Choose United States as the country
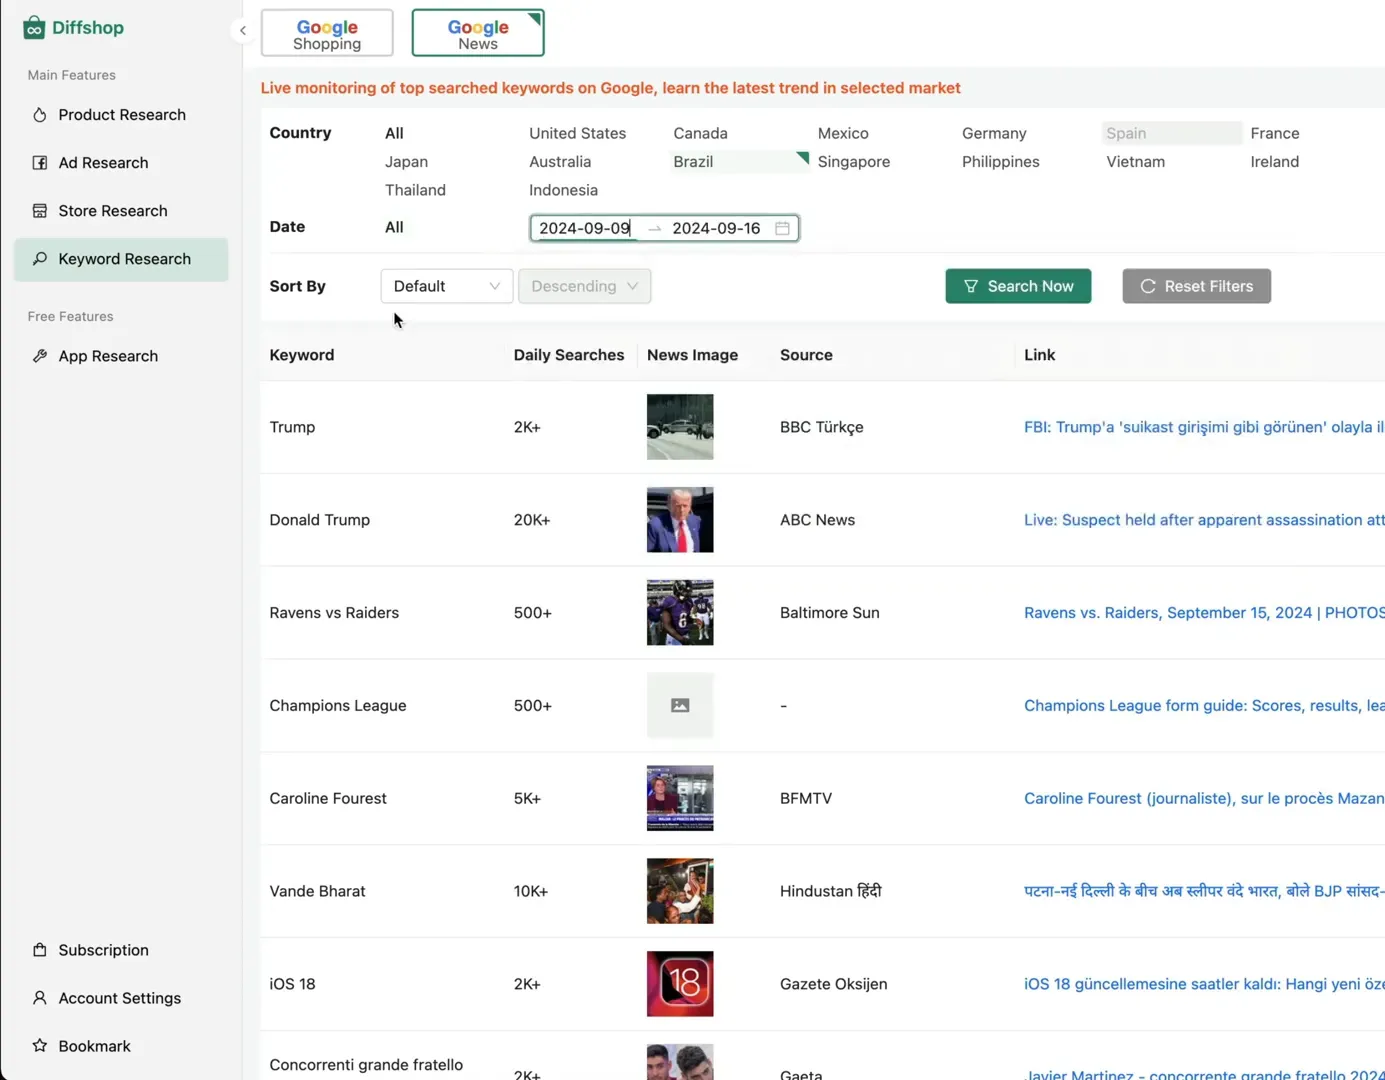This screenshot has width=1385, height=1080. coord(577,133)
